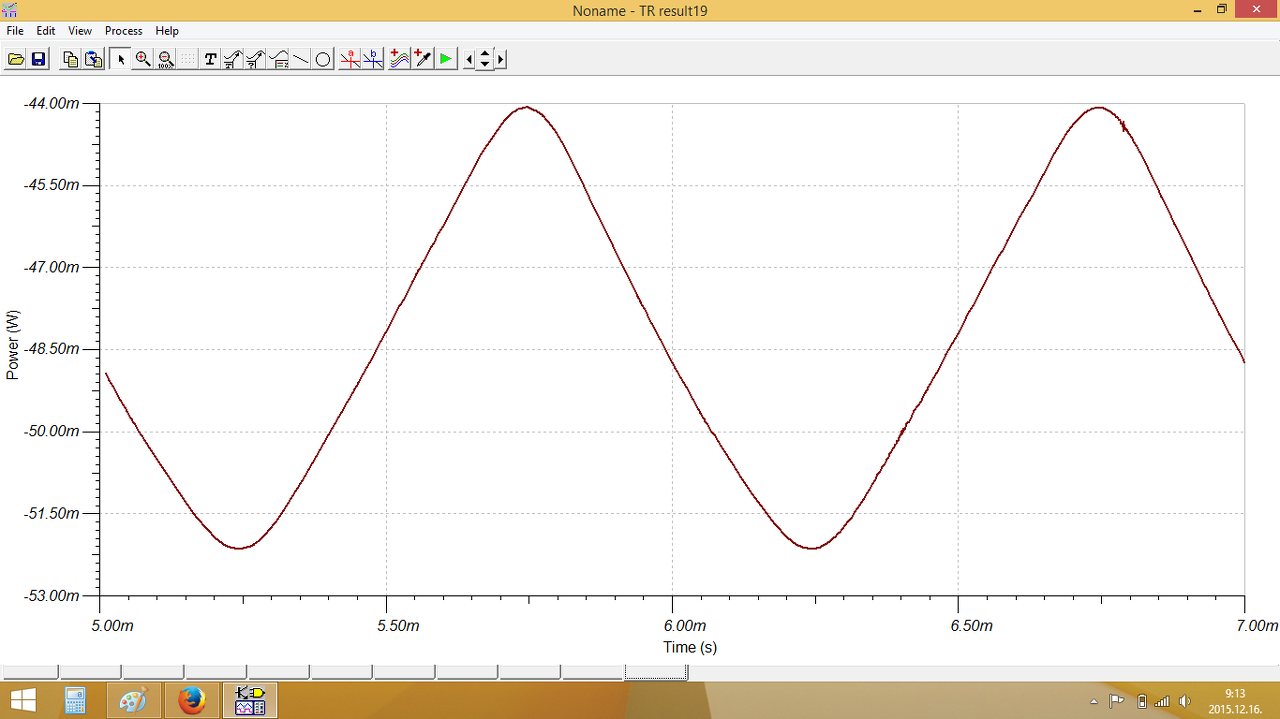The width and height of the screenshot is (1280, 719).
Task: Click the 9:13 system clock
Action: coord(1235,694)
